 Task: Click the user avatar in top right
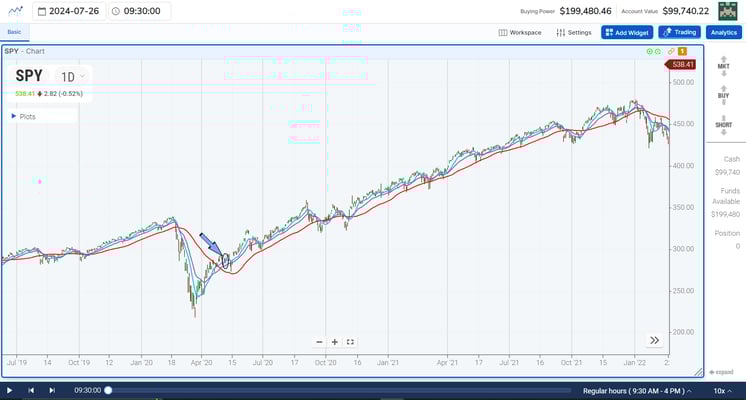727,11
